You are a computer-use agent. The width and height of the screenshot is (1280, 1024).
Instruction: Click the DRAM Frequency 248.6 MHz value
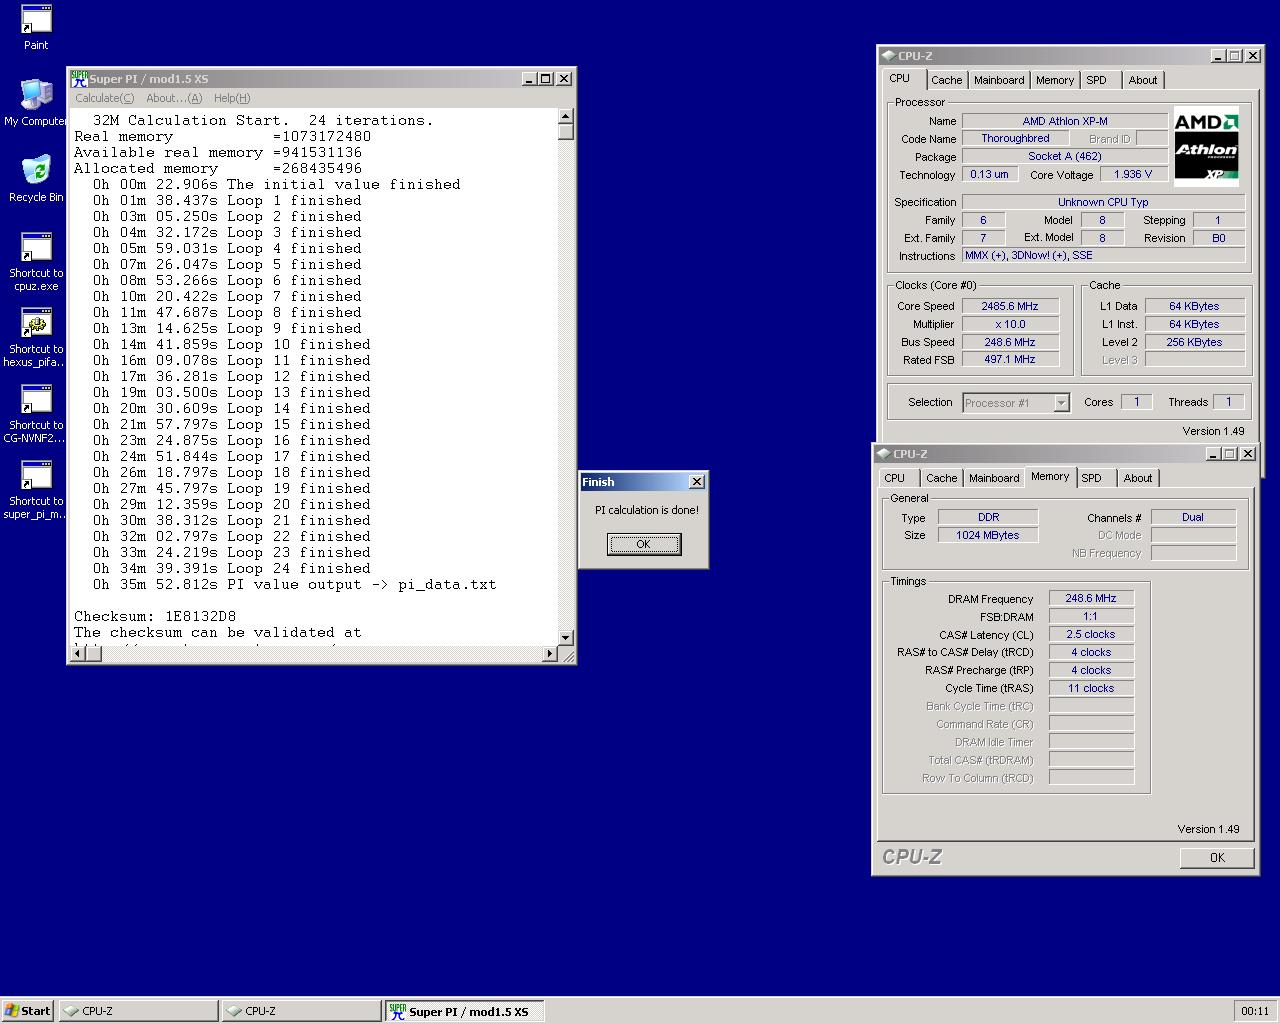pos(1091,598)
